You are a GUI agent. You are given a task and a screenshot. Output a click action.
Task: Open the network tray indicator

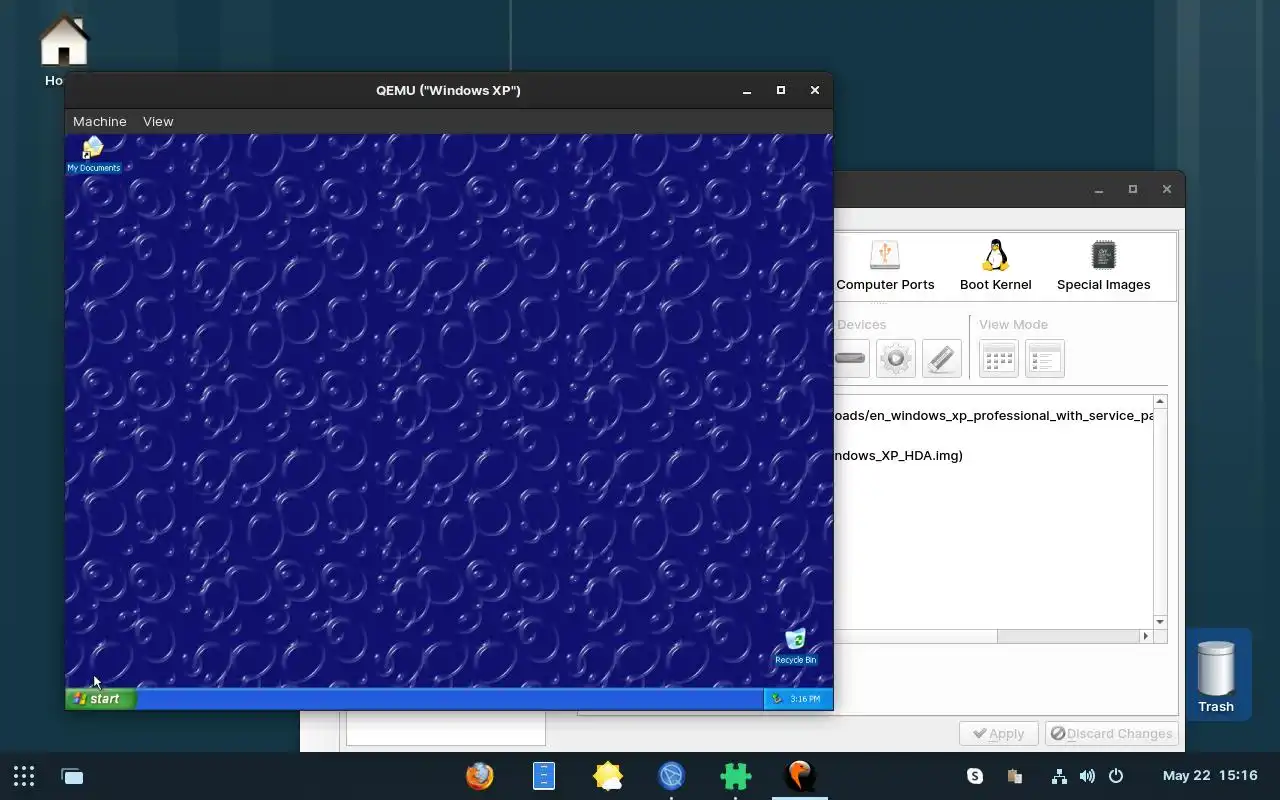pyautogui.click(x=1059, y=776)
